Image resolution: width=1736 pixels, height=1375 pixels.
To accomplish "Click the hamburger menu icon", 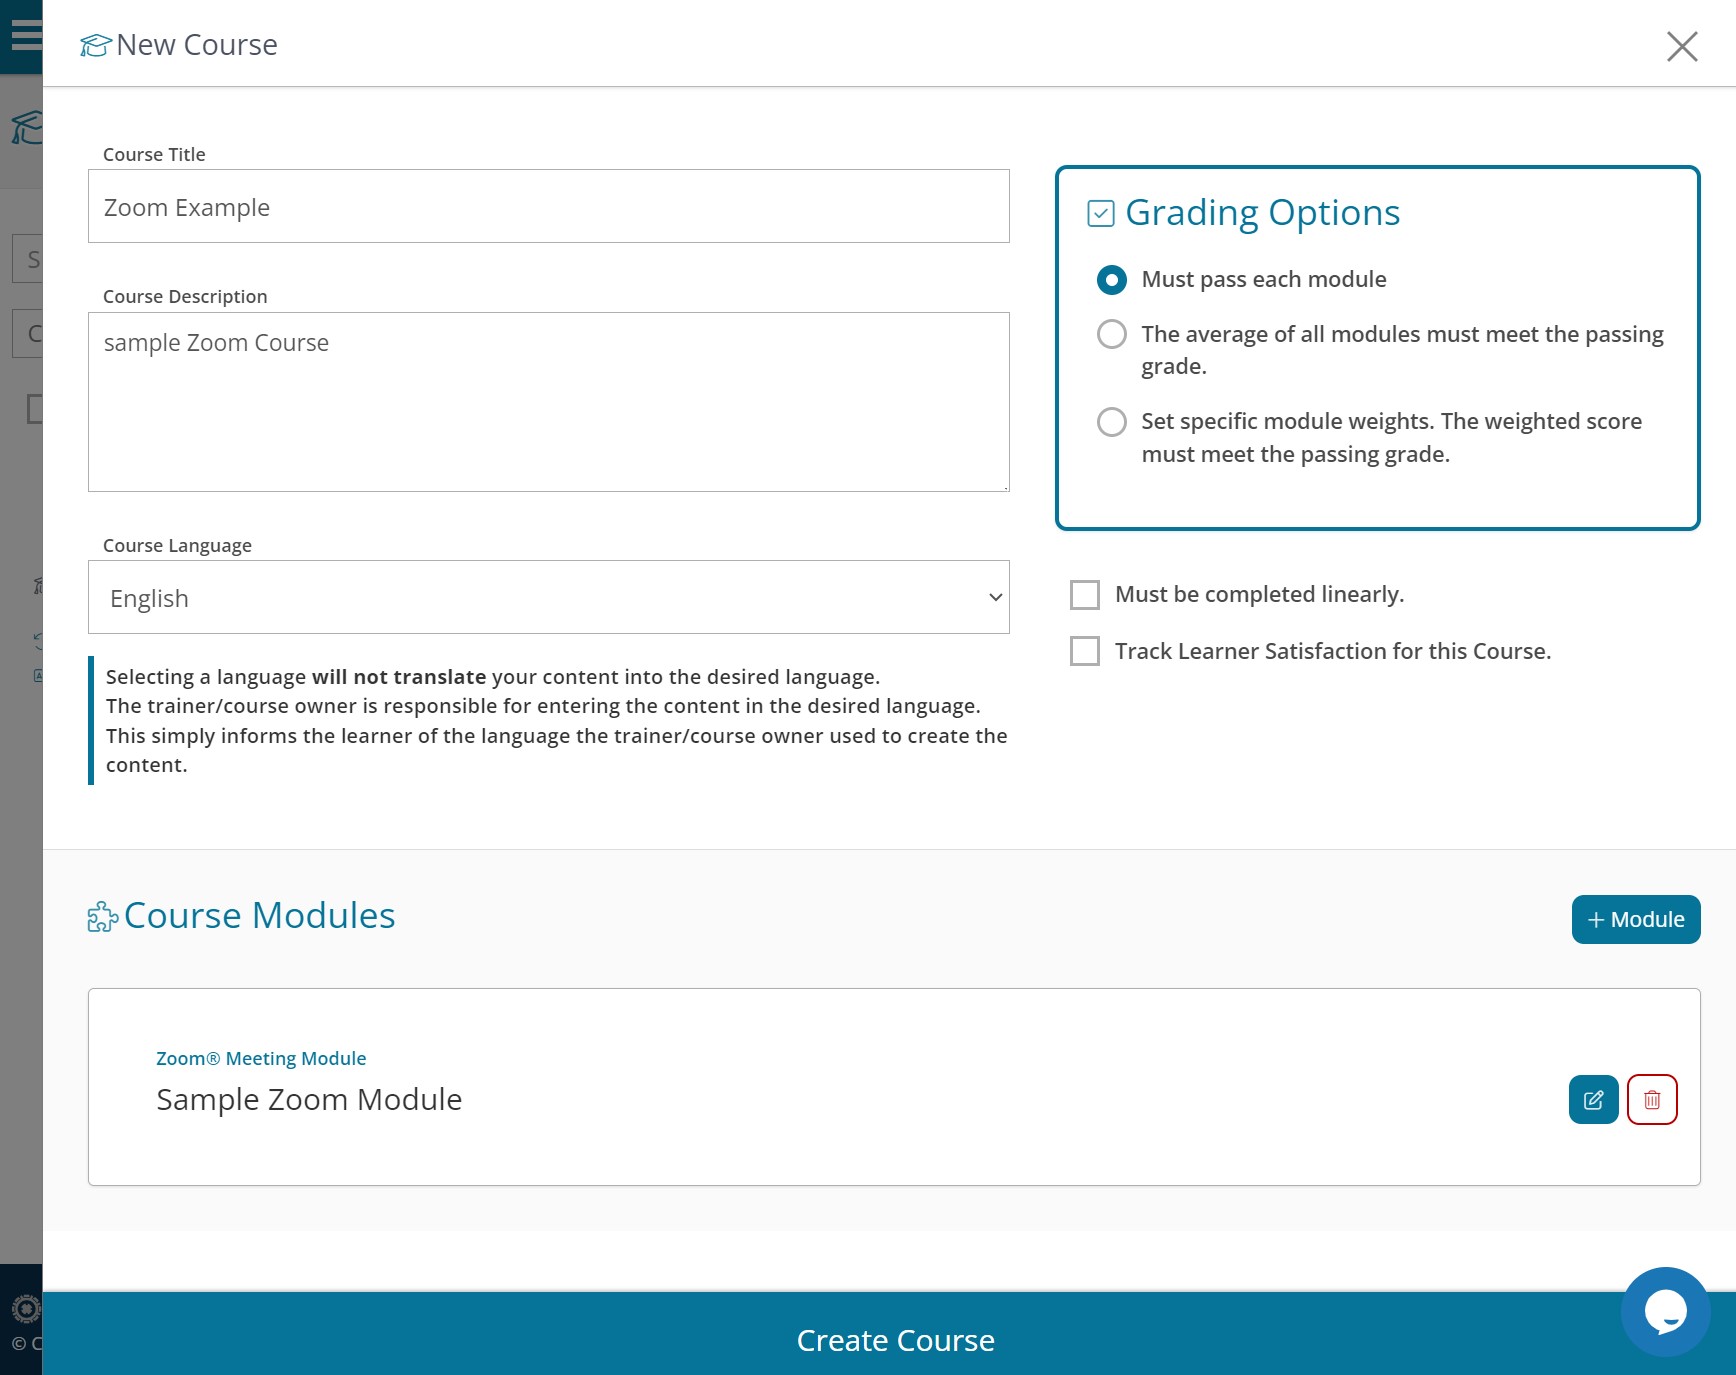I will 25,35.
